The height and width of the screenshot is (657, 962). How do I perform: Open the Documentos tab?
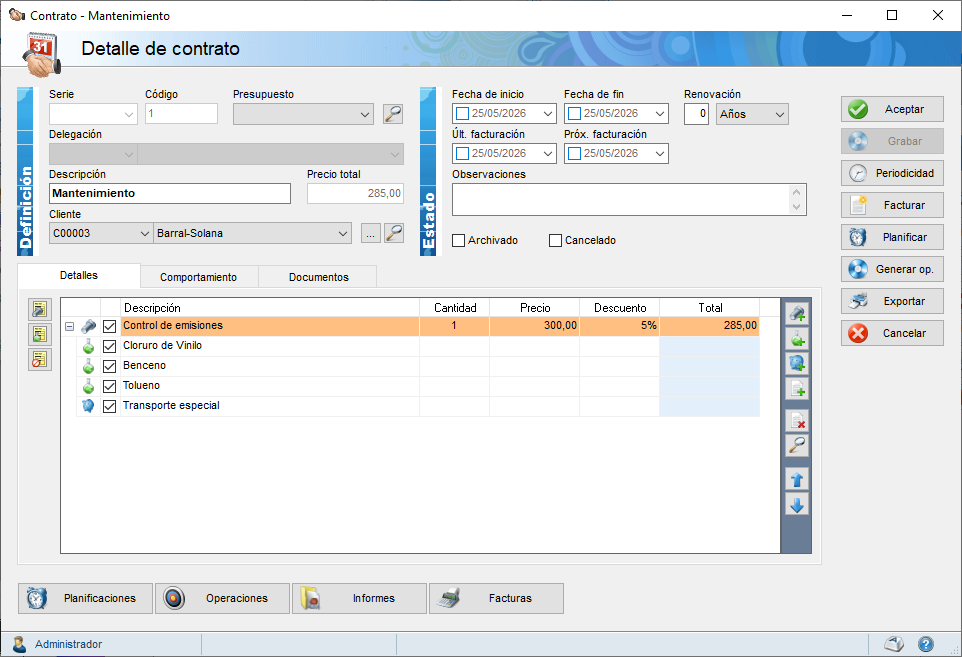pyautogui.click(x=318, y=277)
